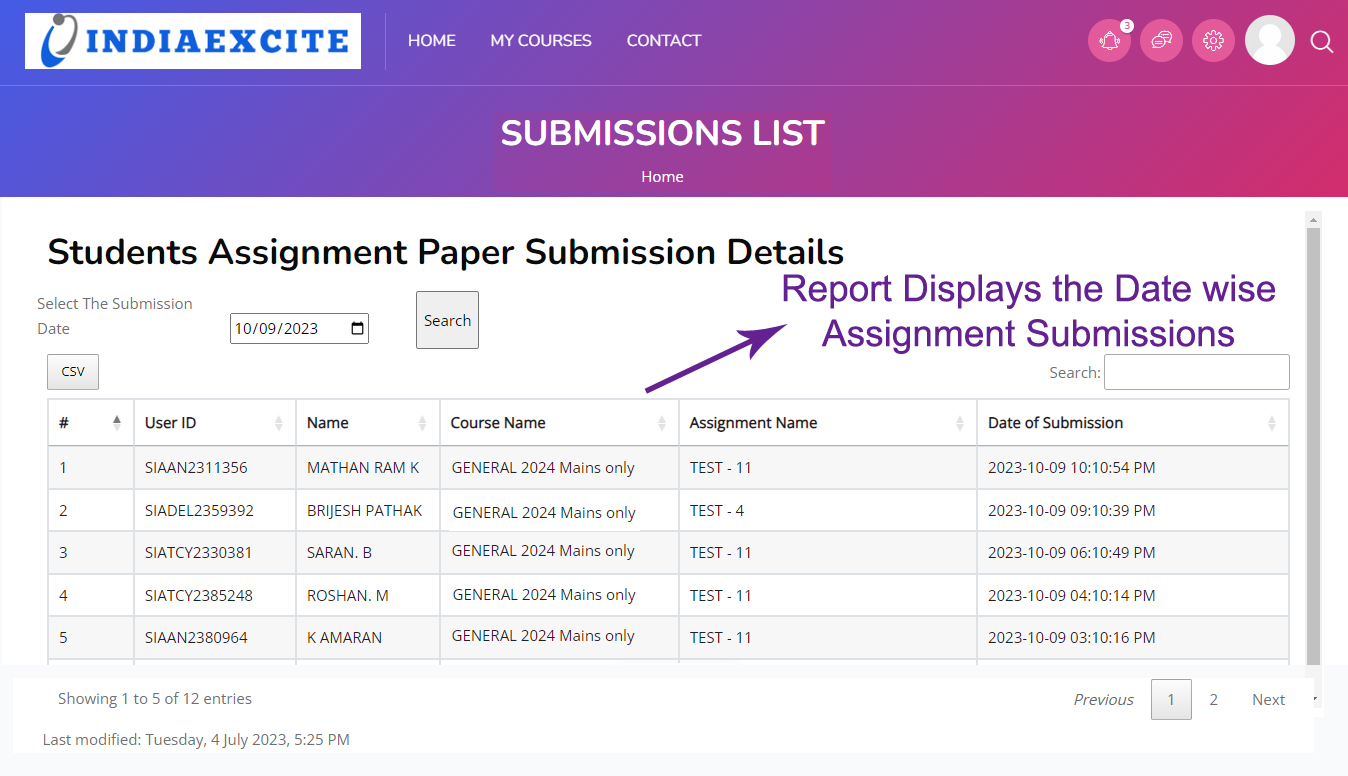Open the user profile avatar
Viewport: 1348px width, 776px height.
[1269, 41]
